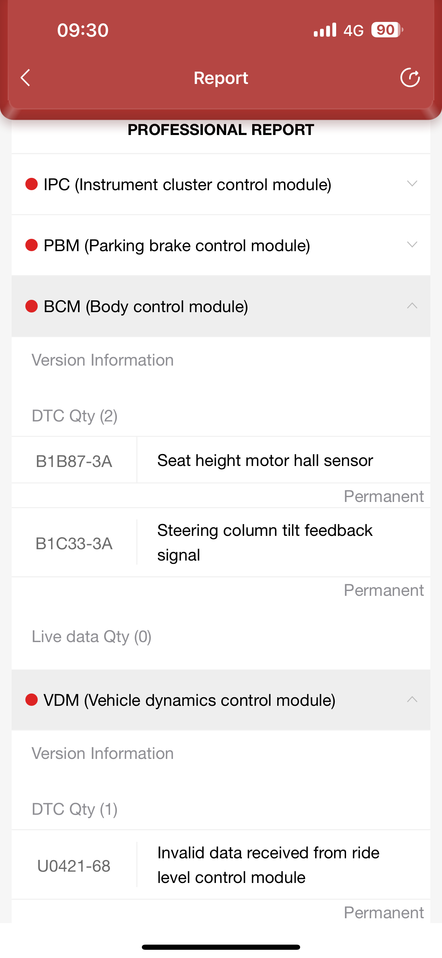Expand the PBM module chevron
Image resolution: width=442 pixels, height=958 pixels.
coord(412,245)
